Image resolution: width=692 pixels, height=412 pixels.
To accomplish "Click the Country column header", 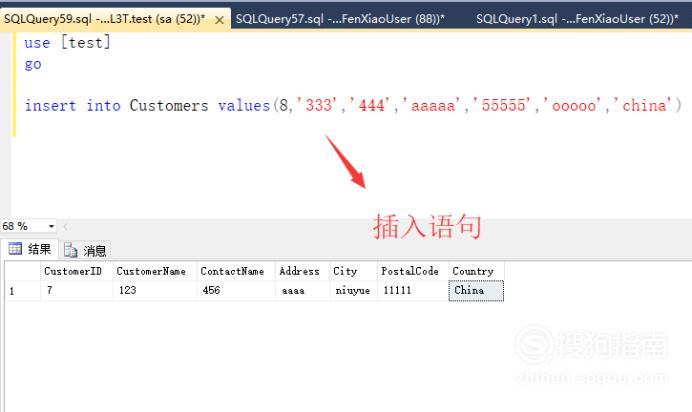I will click(x=476, y=271).
